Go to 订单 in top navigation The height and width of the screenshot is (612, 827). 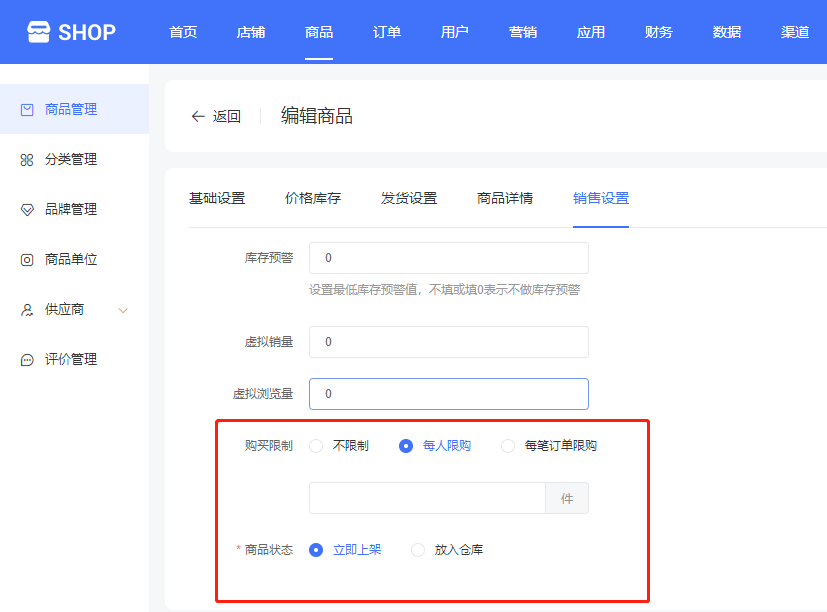(x=387, y=32)
